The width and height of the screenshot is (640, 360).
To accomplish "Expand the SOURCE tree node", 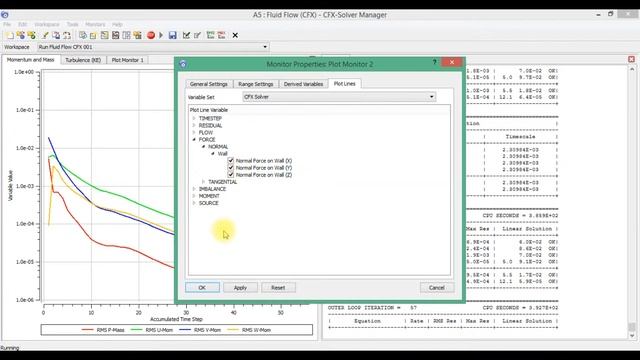I will click(194, 203).
